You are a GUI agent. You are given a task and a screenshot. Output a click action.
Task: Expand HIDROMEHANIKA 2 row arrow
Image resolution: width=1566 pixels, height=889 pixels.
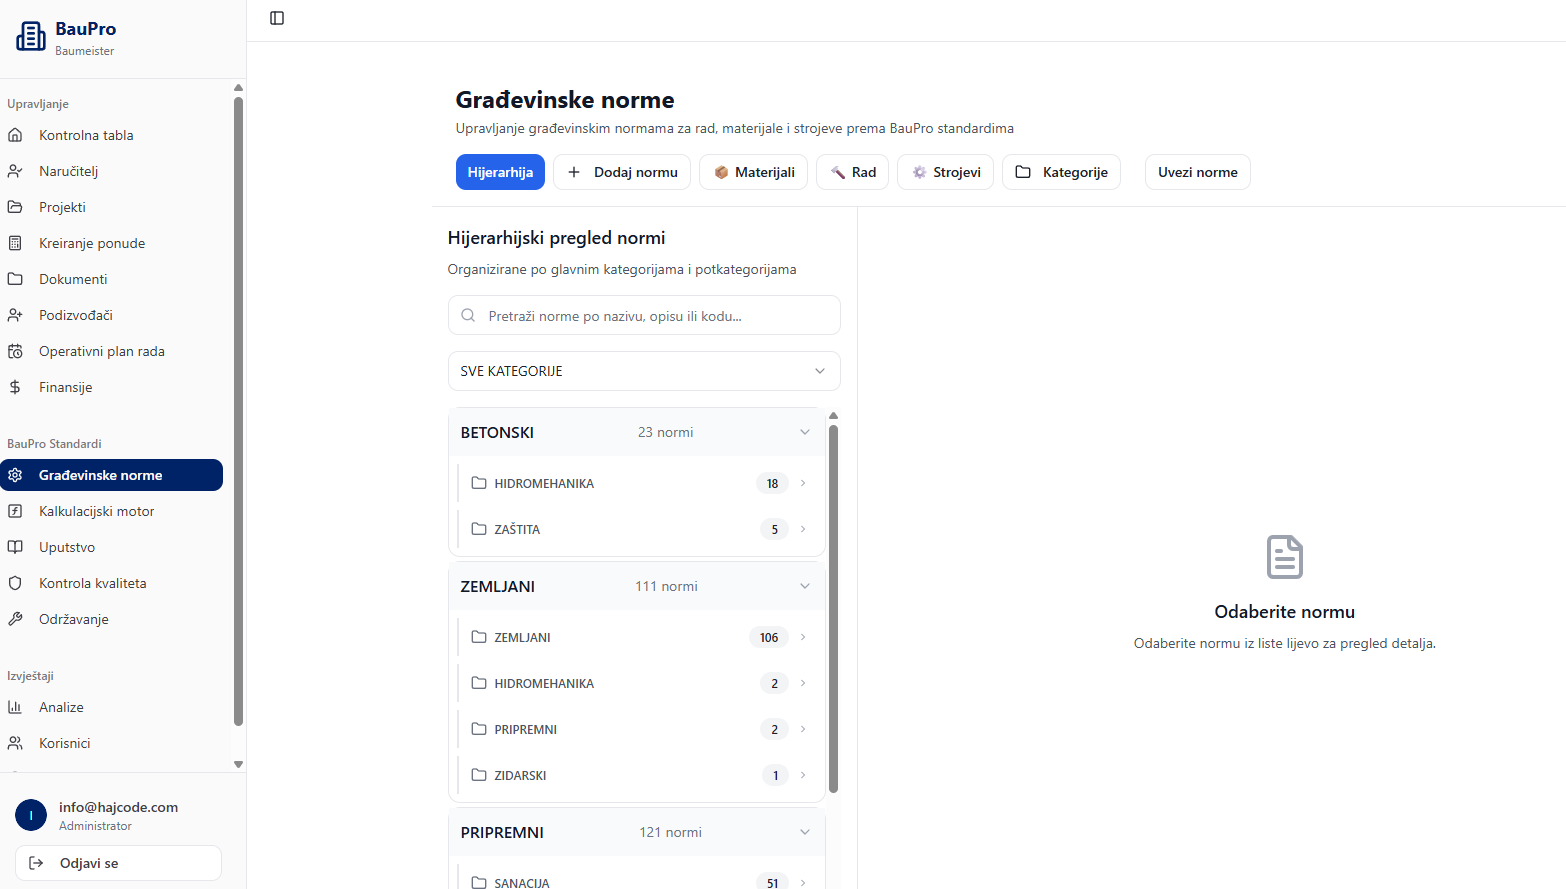(803, 683)
